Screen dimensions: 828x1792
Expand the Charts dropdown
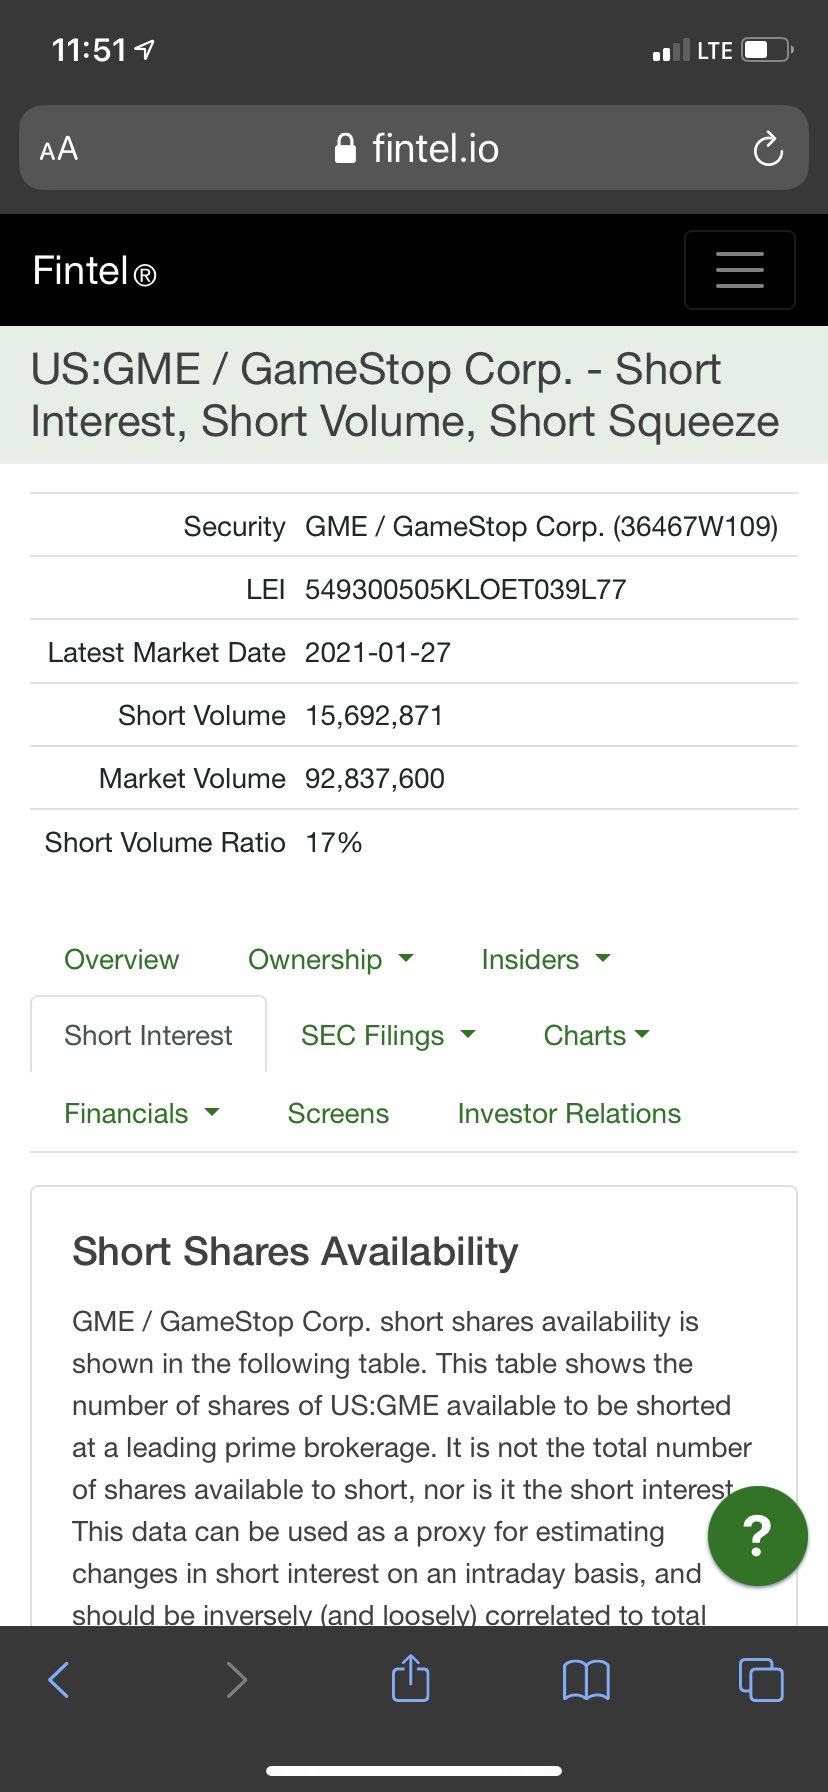click(x=596, y=1035)
